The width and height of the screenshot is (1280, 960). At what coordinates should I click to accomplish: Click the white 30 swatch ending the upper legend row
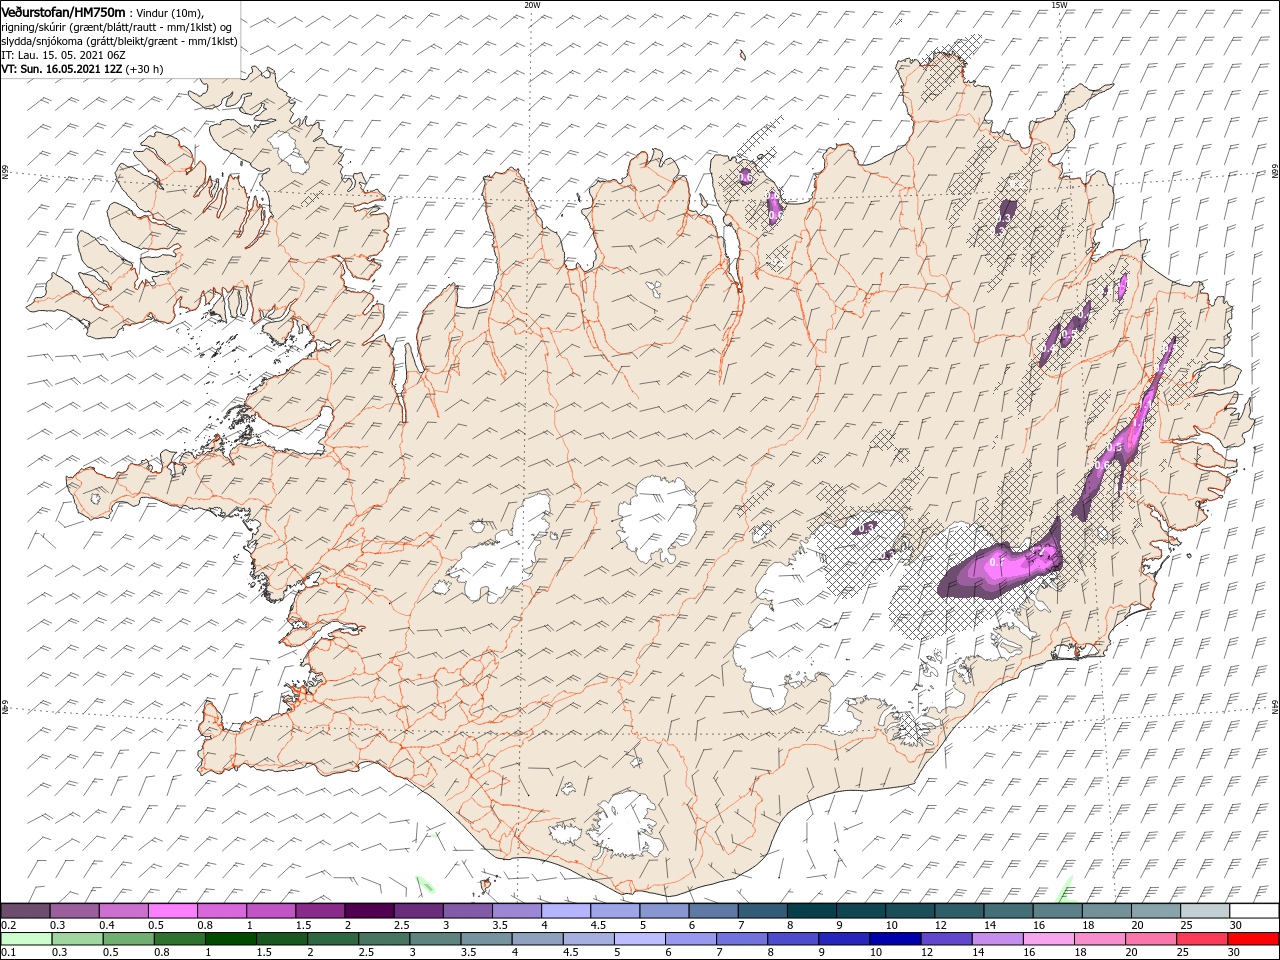coord(1254,911)
